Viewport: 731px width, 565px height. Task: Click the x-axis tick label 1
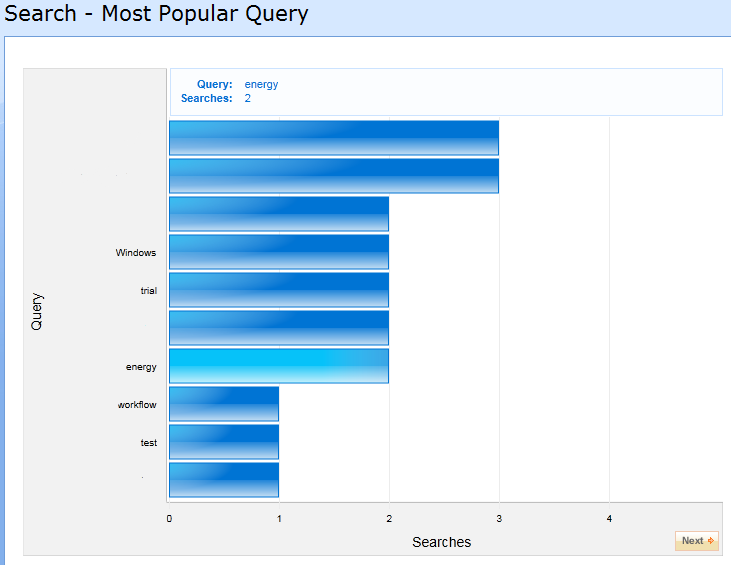pos(279,519)
